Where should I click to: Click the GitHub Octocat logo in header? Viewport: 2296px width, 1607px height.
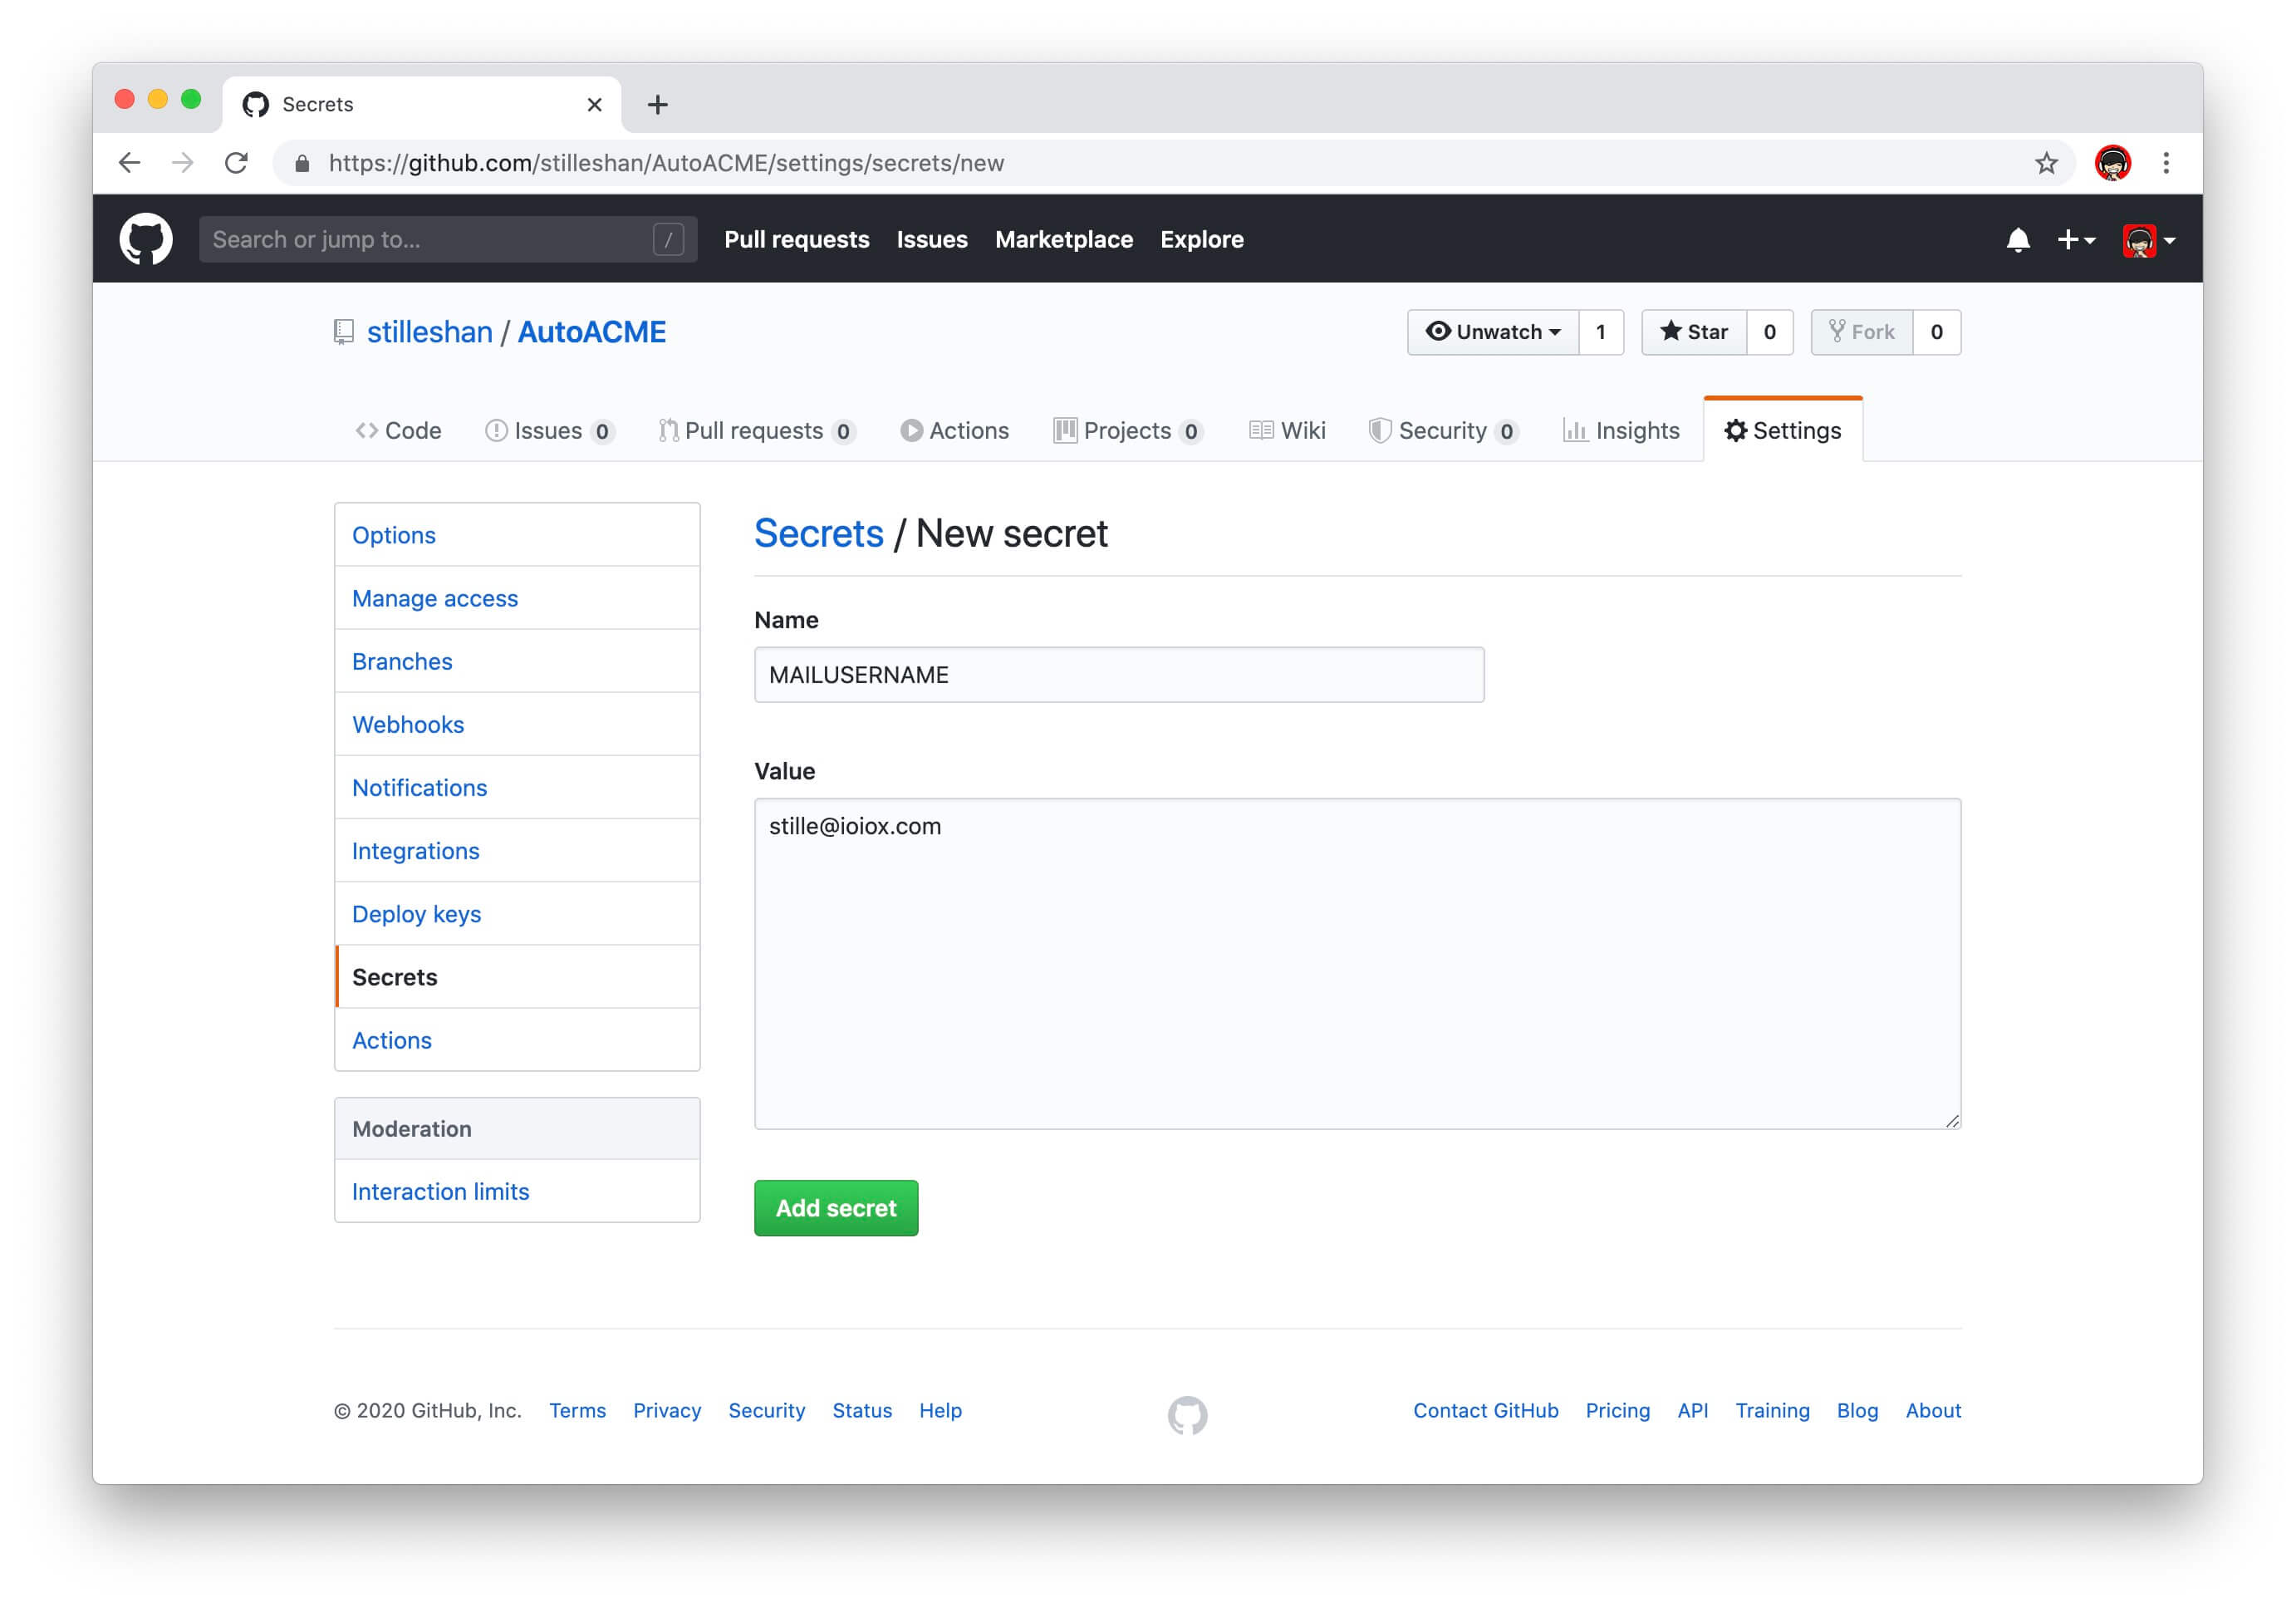pyautogui.click(x=146, y=239)
